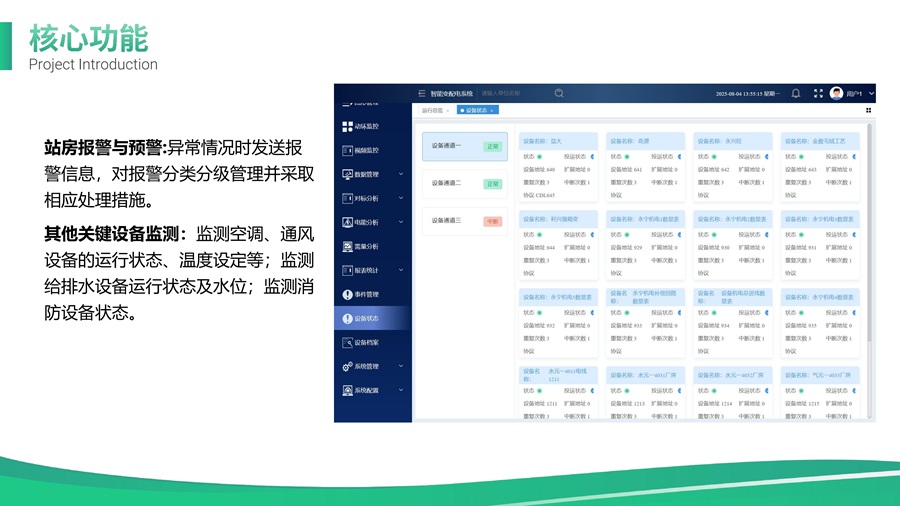Switch to the 运行总览 tab
The image size is (900, 506).
432,110
